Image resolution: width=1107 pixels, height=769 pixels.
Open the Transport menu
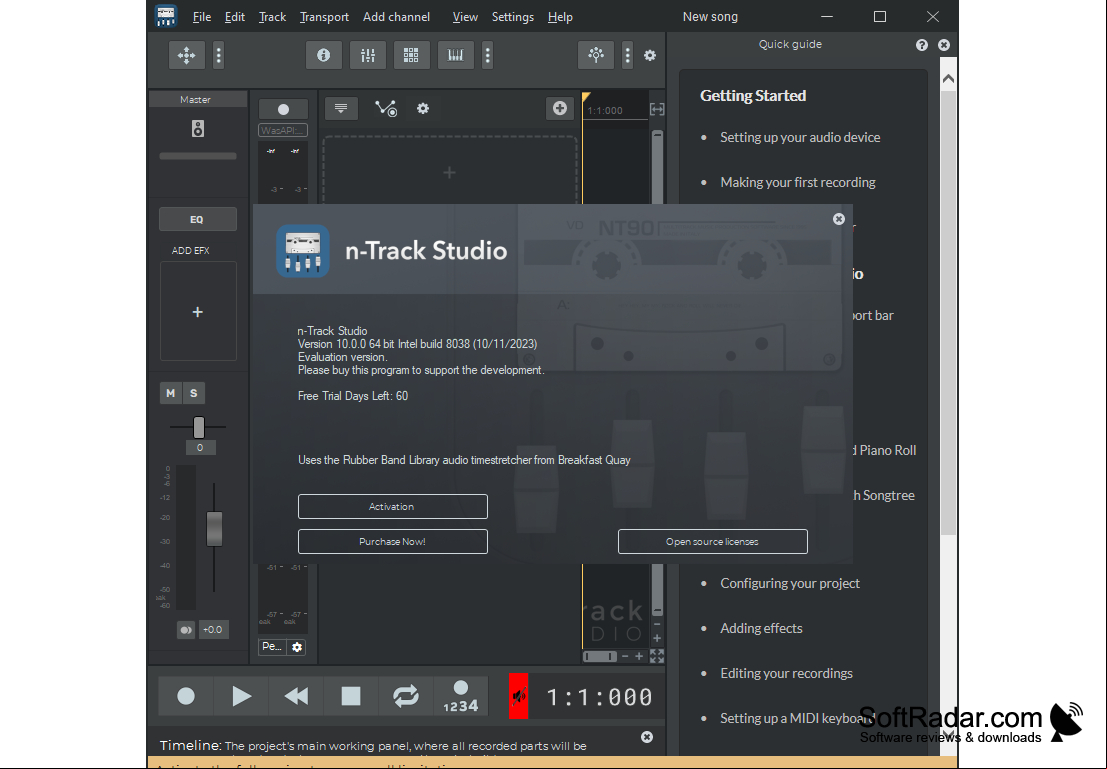click(324, 17)
